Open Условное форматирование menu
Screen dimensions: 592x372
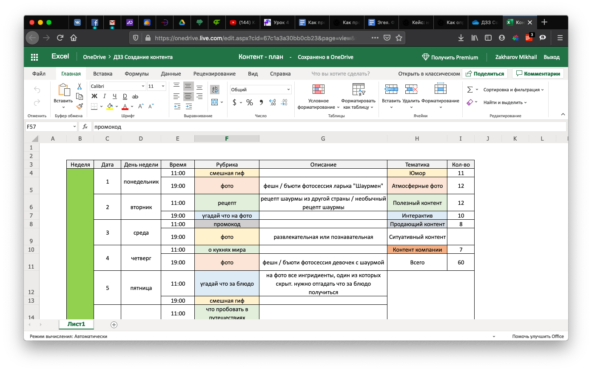click(318, 97)
